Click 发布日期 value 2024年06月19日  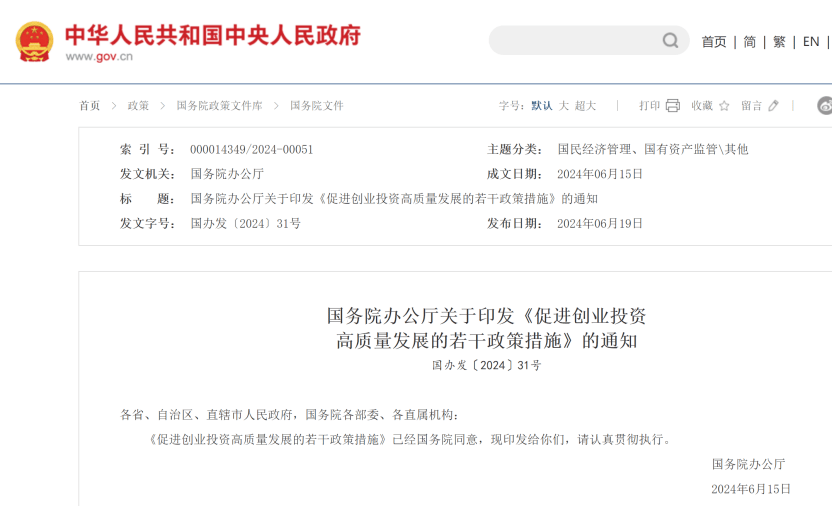click(600, 223)
